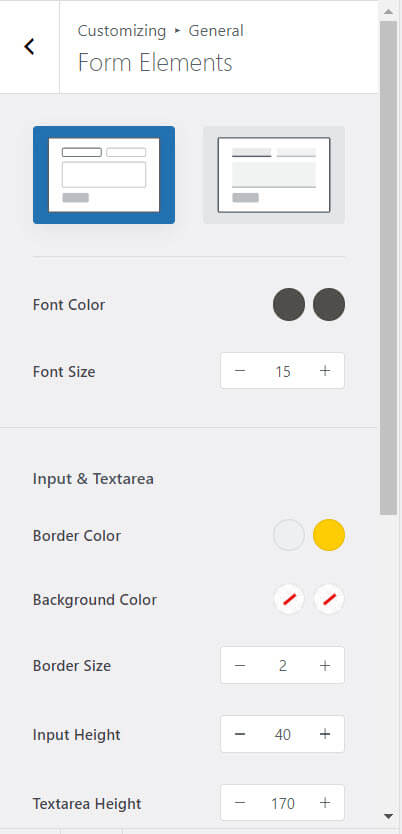Decrease Font Size with minus icon
The height and width of the screenshot is (834, 402).
[x=240, y=371]
